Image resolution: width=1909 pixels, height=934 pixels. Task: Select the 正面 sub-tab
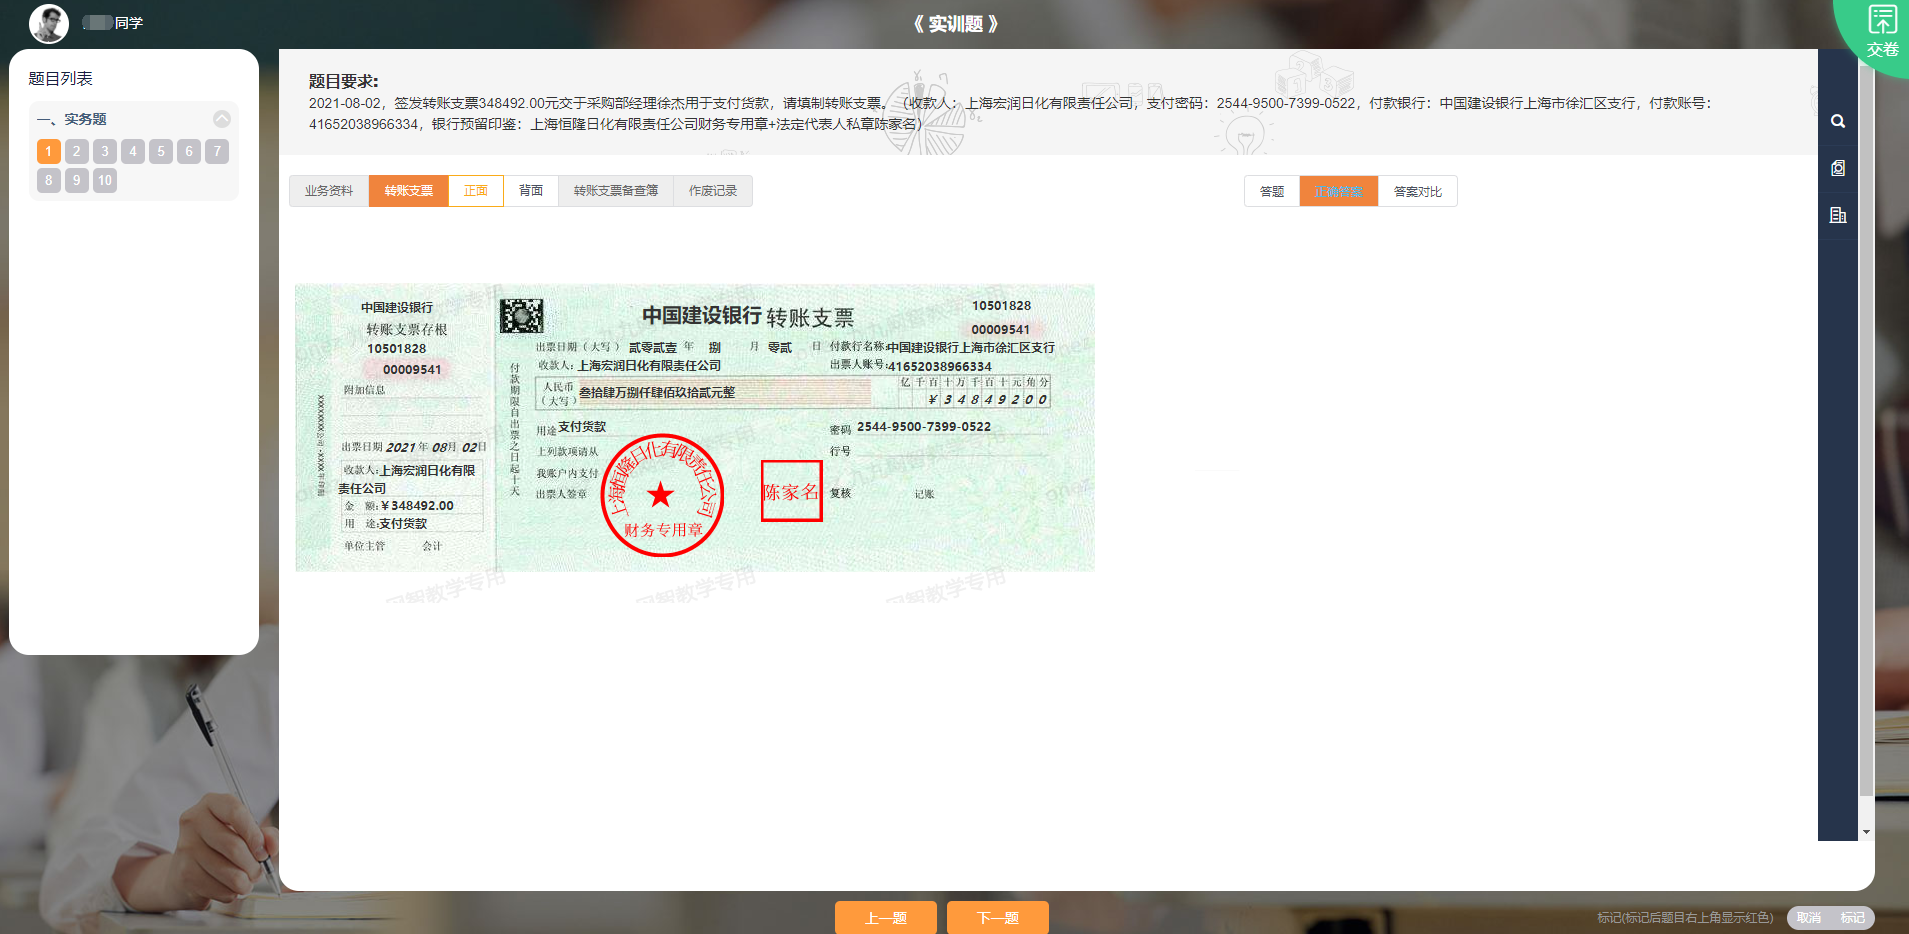[x=476, y=191]
